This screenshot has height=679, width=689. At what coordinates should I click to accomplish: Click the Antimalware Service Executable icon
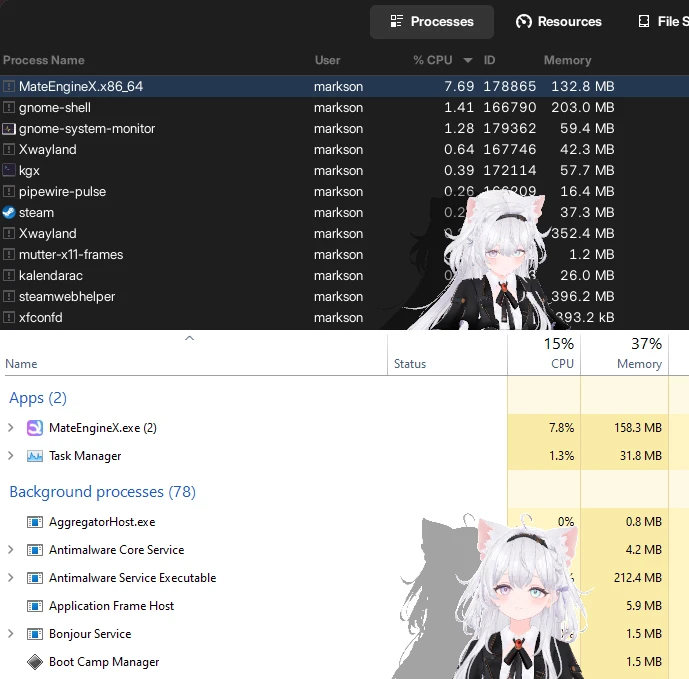[x=35, y=578]
